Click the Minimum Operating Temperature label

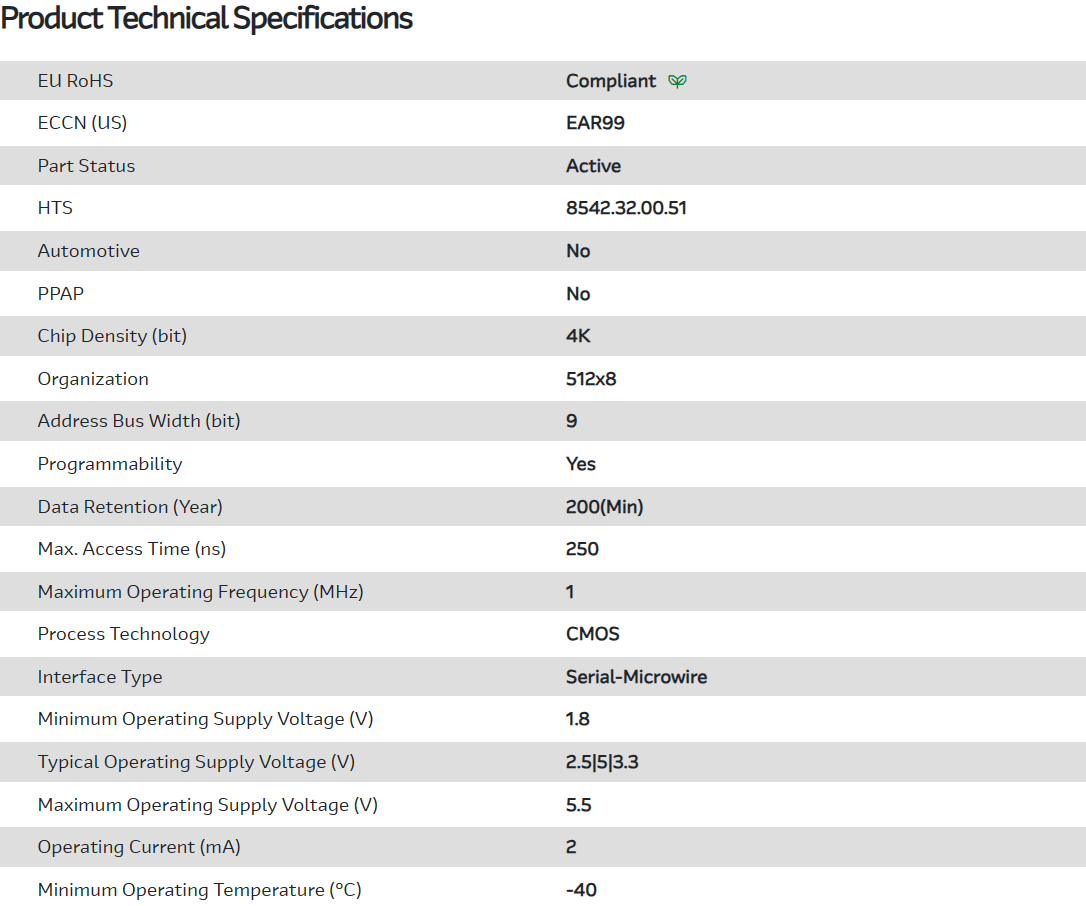[199, 890]
